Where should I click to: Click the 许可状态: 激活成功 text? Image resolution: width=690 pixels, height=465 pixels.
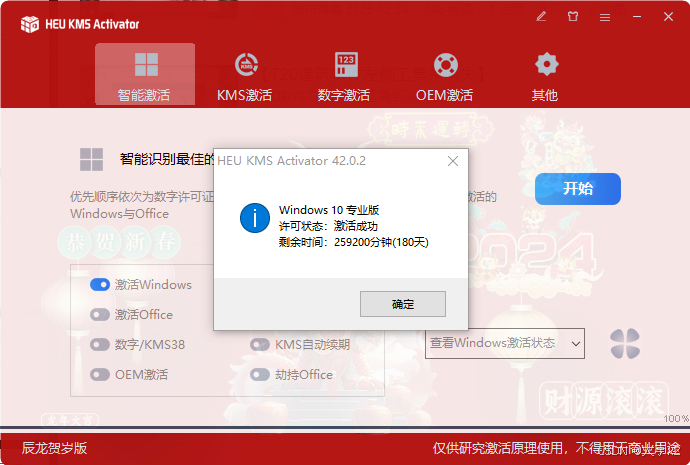pos(328,226)
